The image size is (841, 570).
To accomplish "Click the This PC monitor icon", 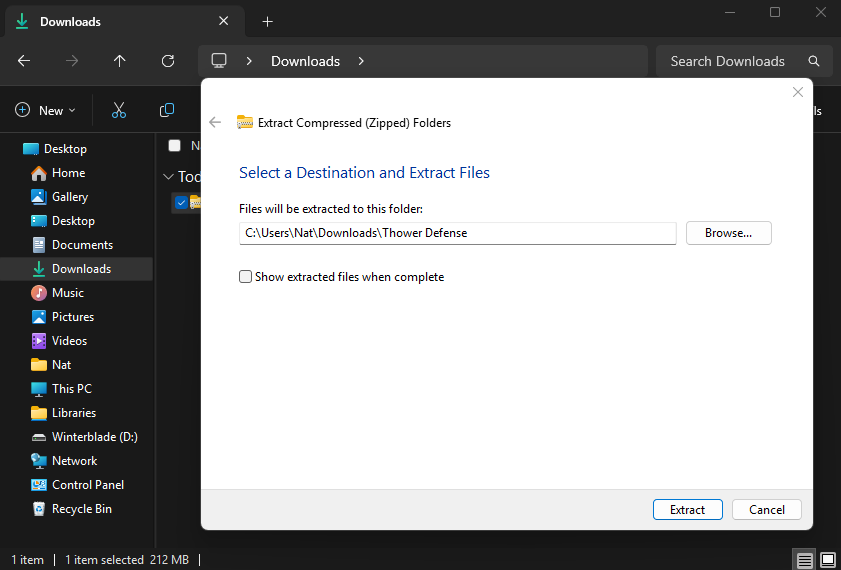I will (39, 389).
